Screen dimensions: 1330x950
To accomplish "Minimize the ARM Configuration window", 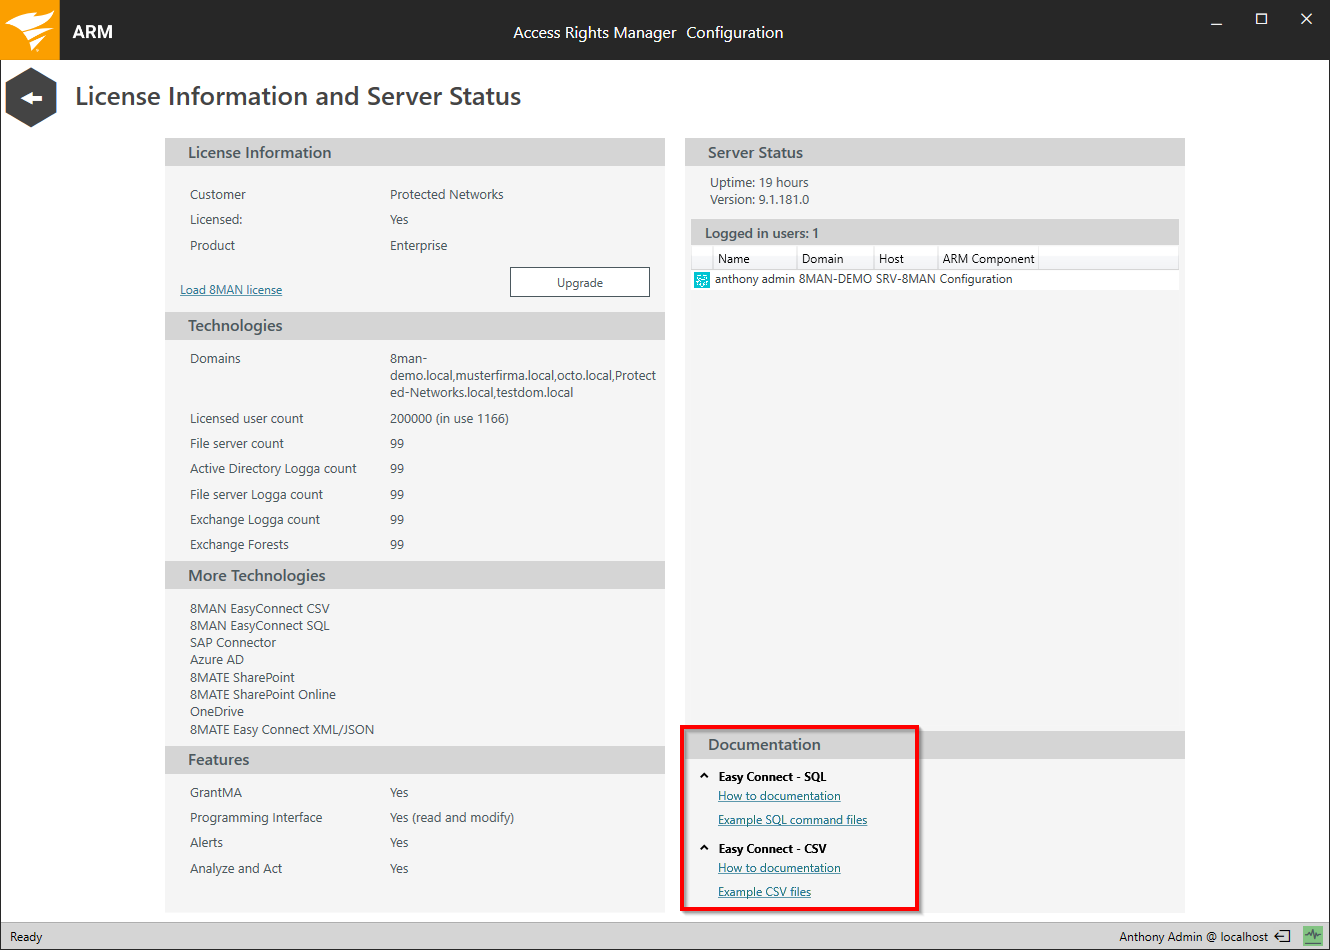I will click(x=1216, y=20).
